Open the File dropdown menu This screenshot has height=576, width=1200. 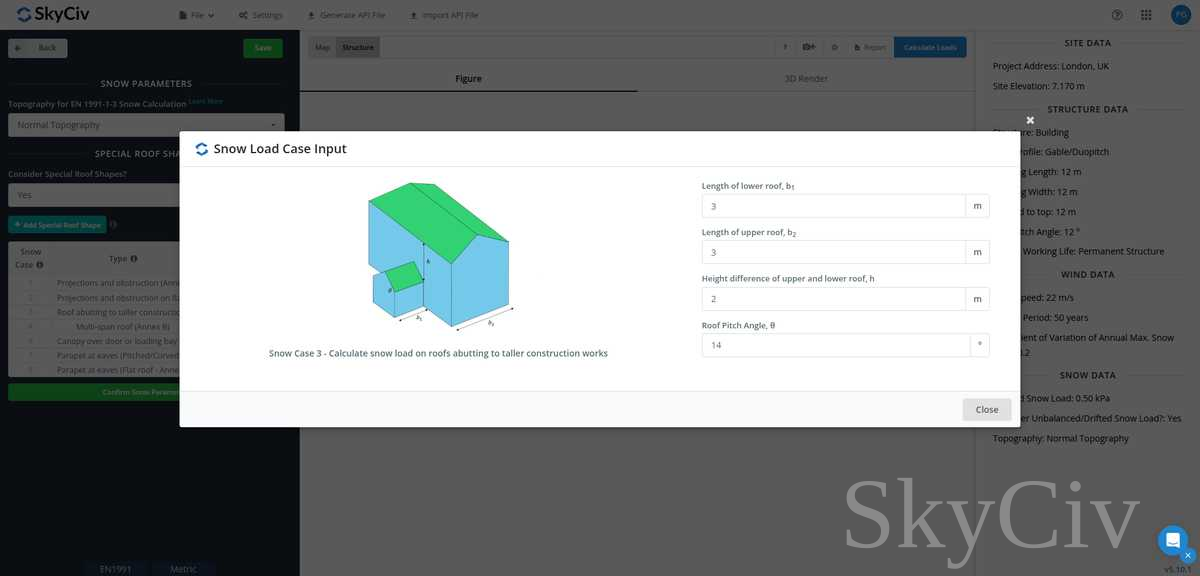coord(197,15)
